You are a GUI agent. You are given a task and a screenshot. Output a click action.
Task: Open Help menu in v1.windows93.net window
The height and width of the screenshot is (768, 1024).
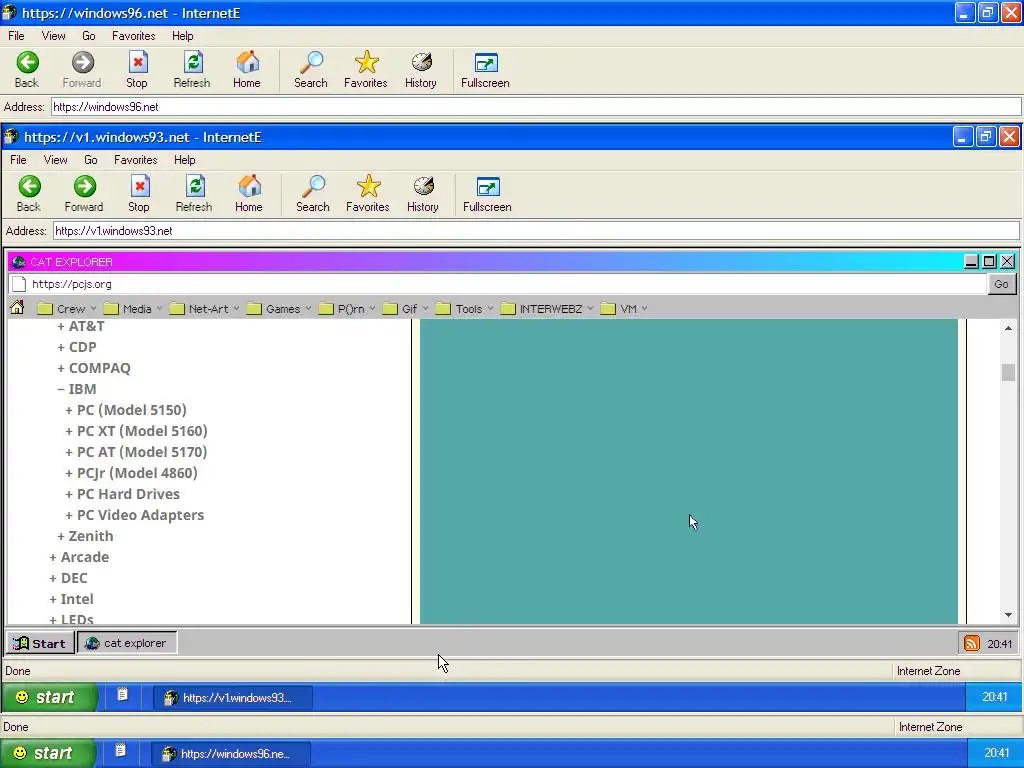pyautogui.click(x=185, y=160)
